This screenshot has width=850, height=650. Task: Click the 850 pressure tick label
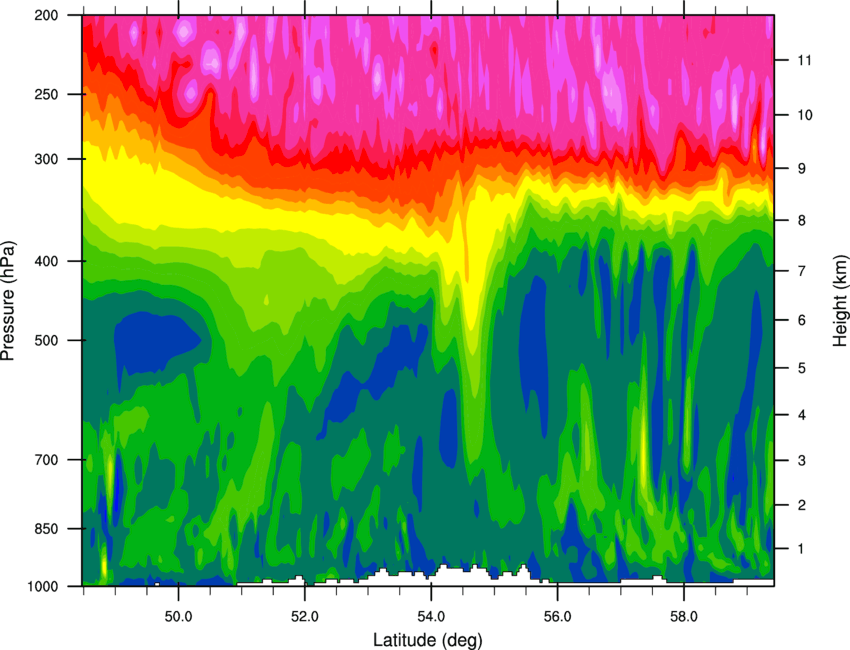(x=46, y=529)
